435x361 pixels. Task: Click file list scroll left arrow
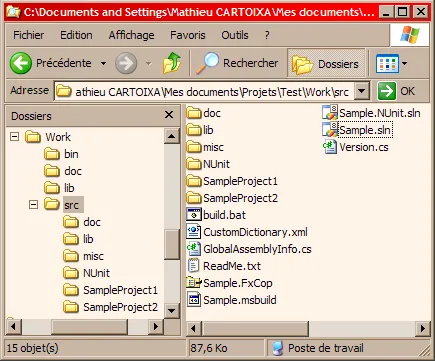(x=194, y=329)
